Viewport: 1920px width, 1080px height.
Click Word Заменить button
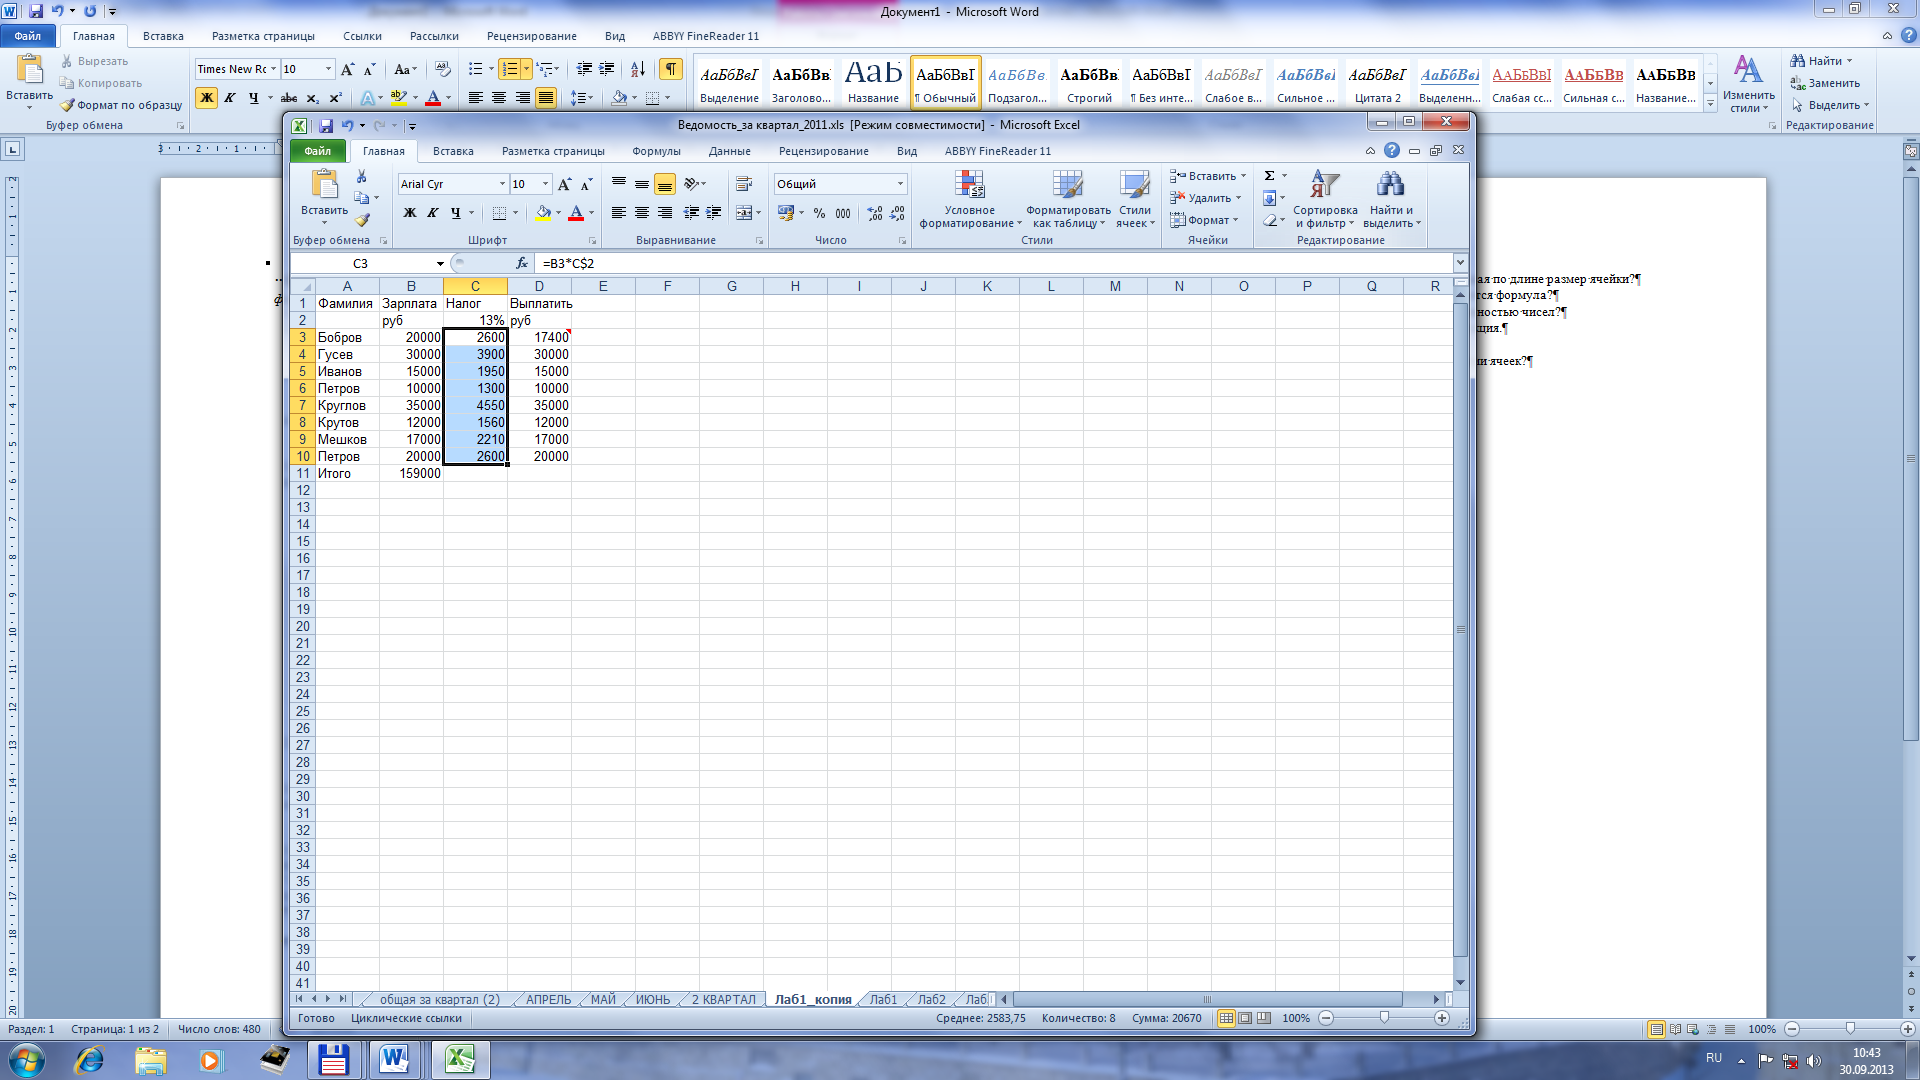[1826, 83]
